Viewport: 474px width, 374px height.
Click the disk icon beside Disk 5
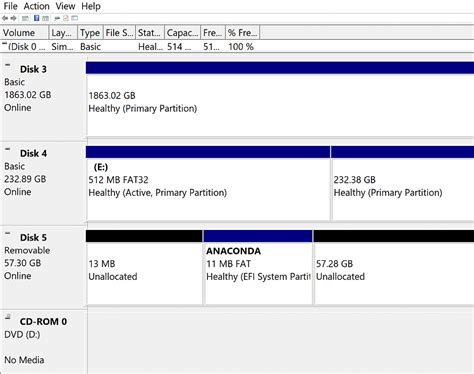(x=8, y=233)
